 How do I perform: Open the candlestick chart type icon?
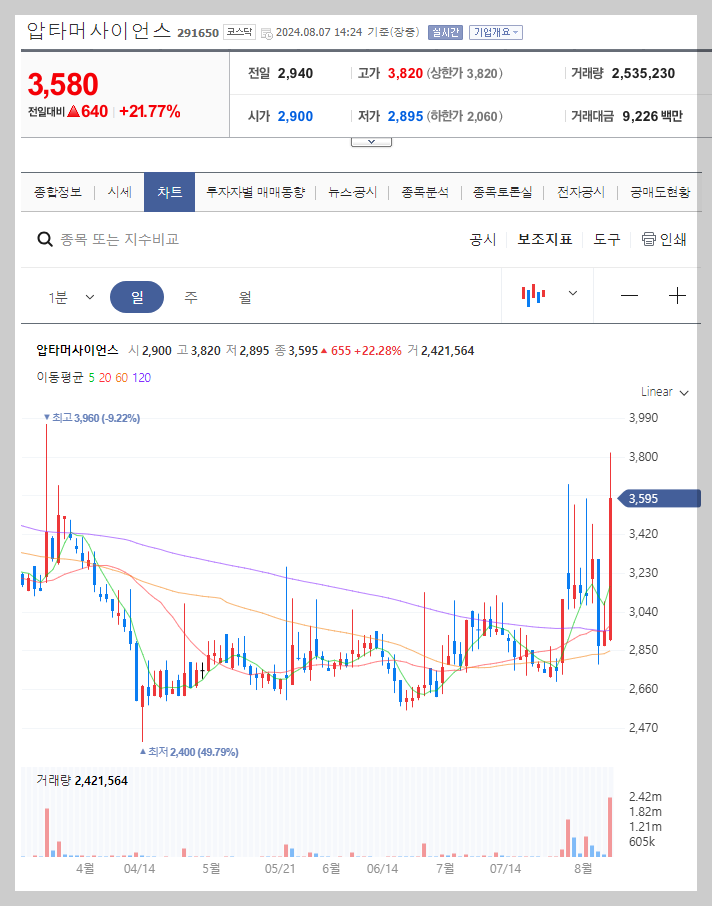(x=533, y=295)
